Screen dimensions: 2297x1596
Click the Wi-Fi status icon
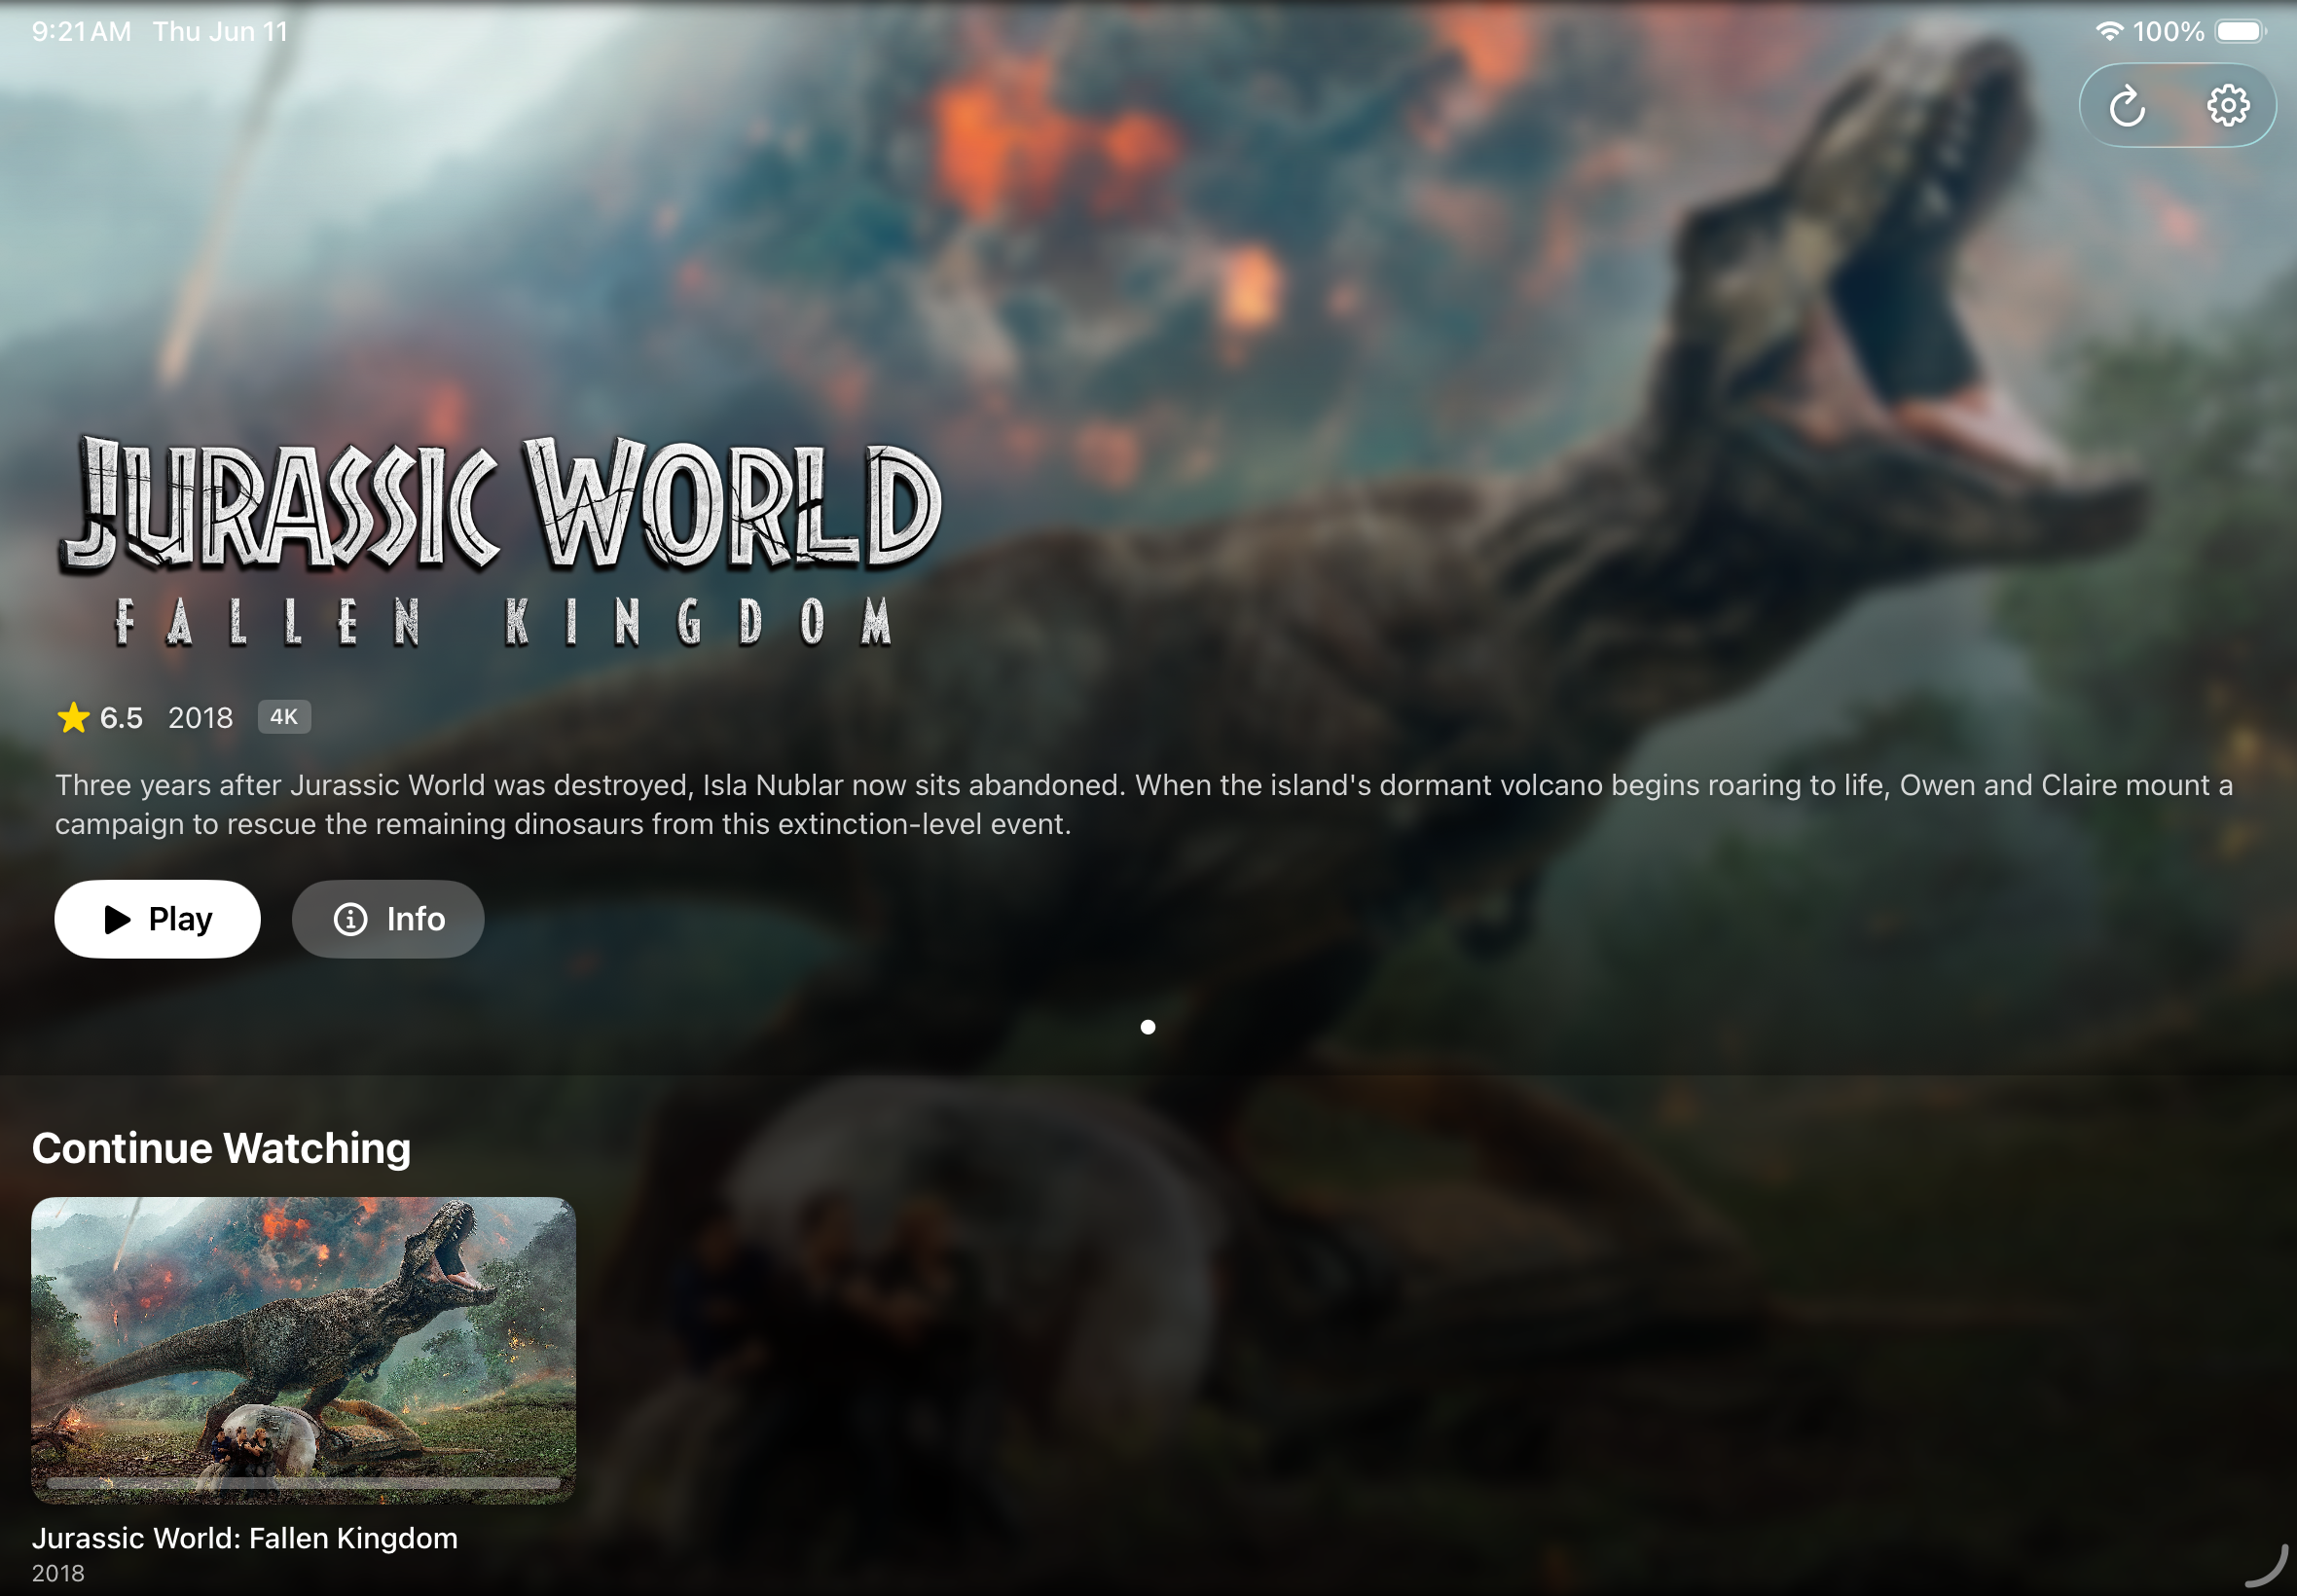pos(2108,31)
